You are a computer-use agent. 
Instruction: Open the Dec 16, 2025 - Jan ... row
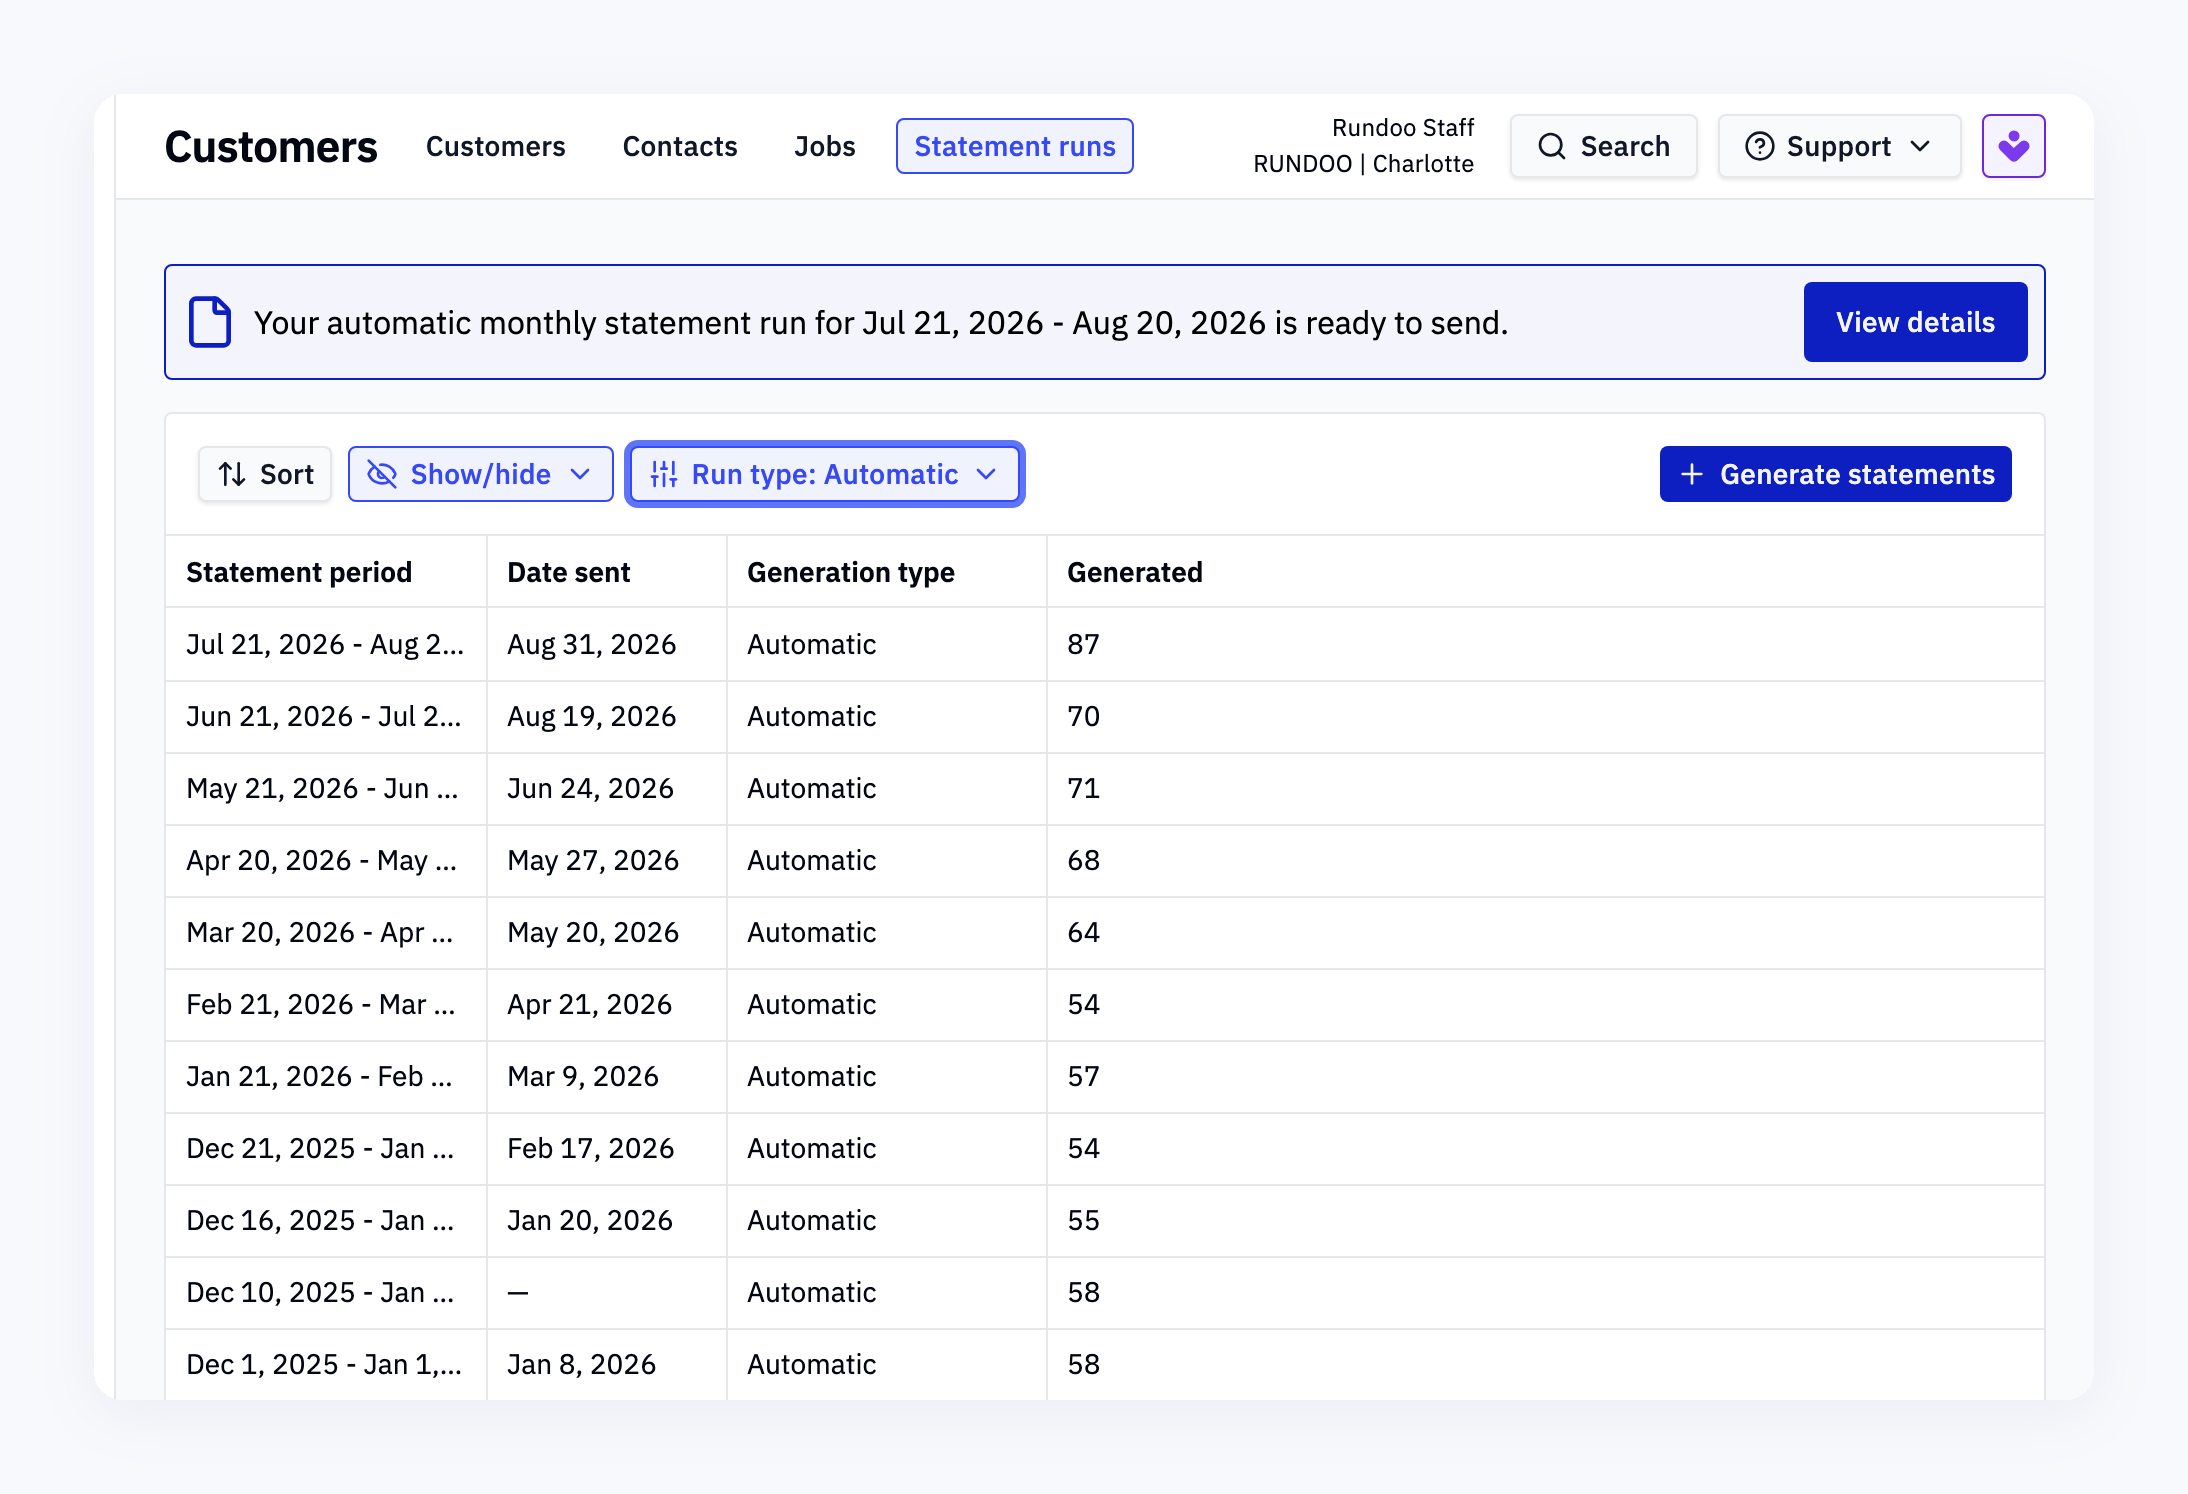[x=1105, y=1220]
